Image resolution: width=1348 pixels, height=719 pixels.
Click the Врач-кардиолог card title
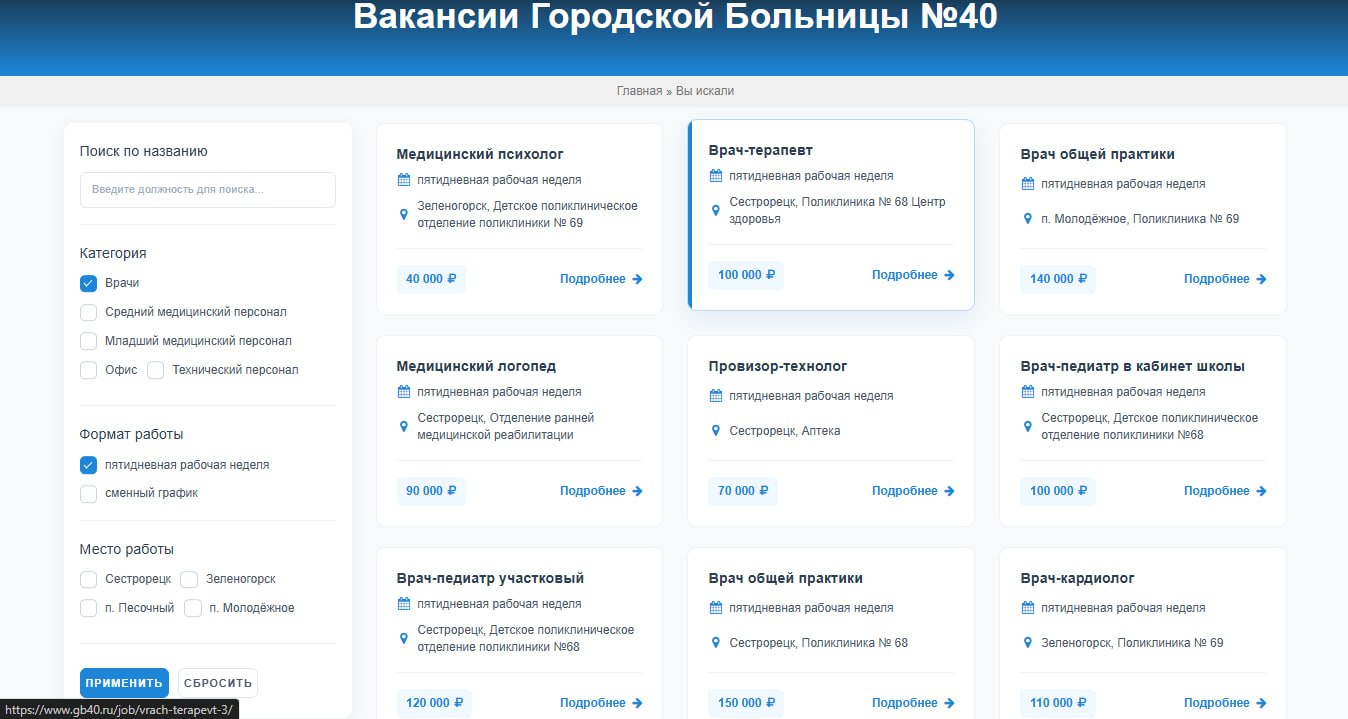[1078, 578]
